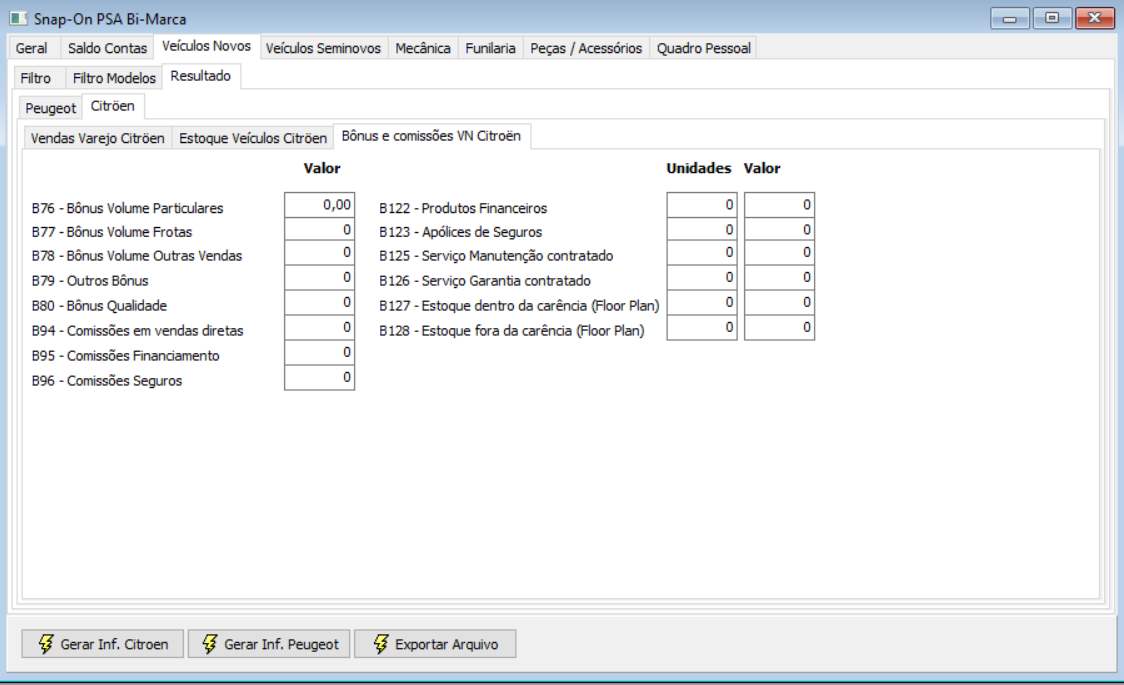Click the B128 - Estoque fora da carência label
This screenshot has height=685, width=1124.
coord(512,331)
